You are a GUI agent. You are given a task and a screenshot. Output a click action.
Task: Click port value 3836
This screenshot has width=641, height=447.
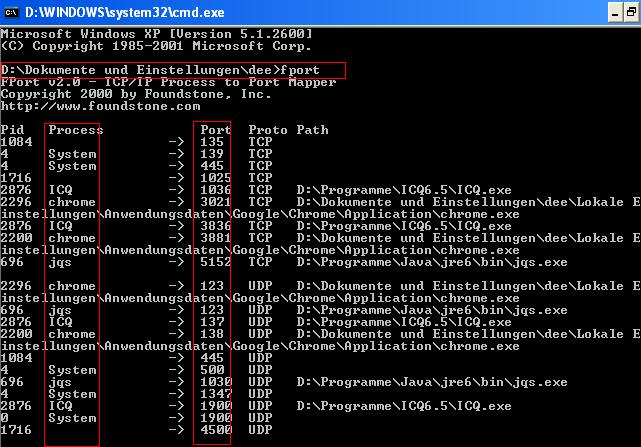point(216,226)
